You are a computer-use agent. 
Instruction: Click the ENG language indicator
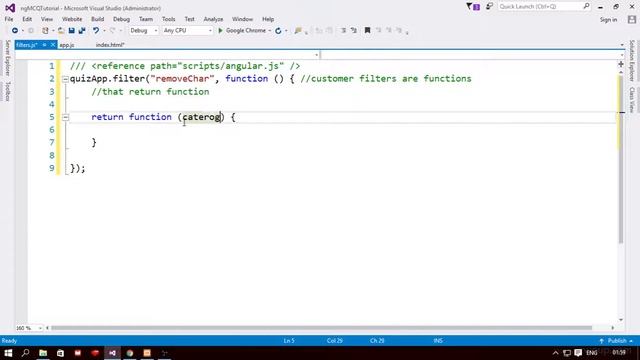591,353
